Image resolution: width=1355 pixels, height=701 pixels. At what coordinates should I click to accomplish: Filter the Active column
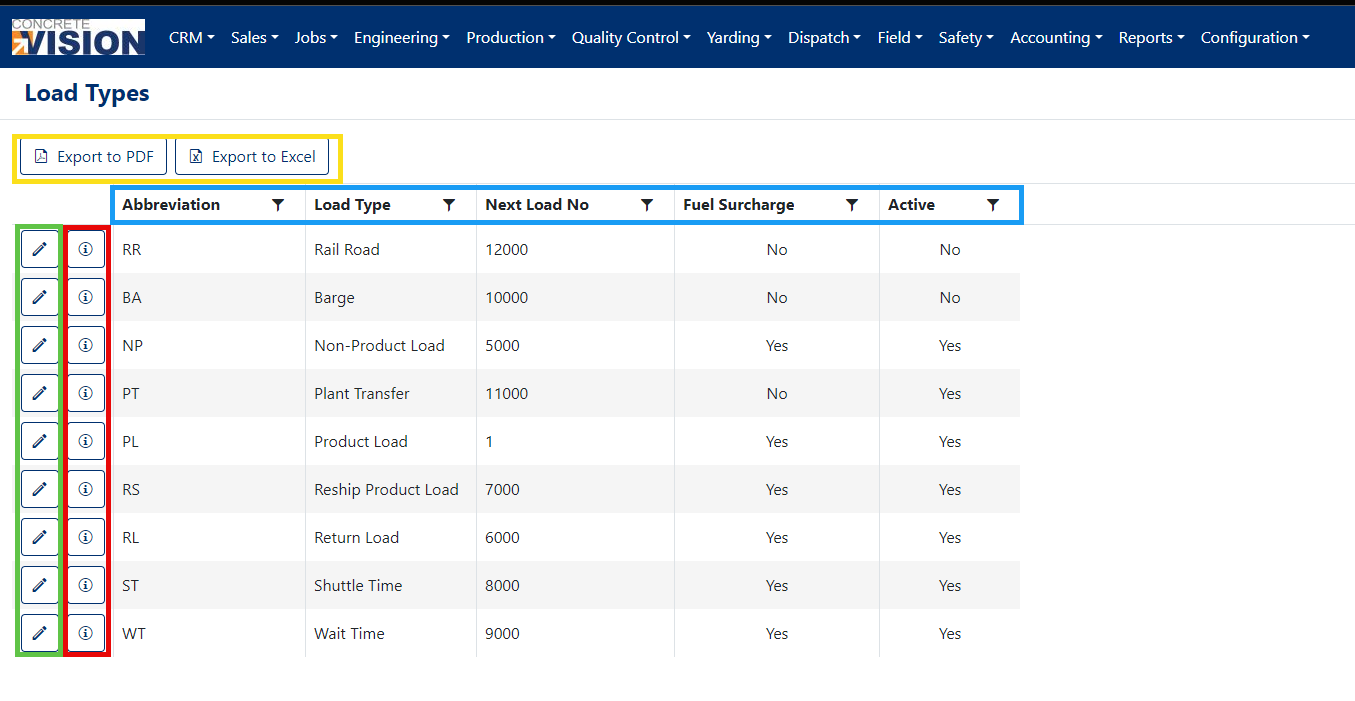(993, 205)
